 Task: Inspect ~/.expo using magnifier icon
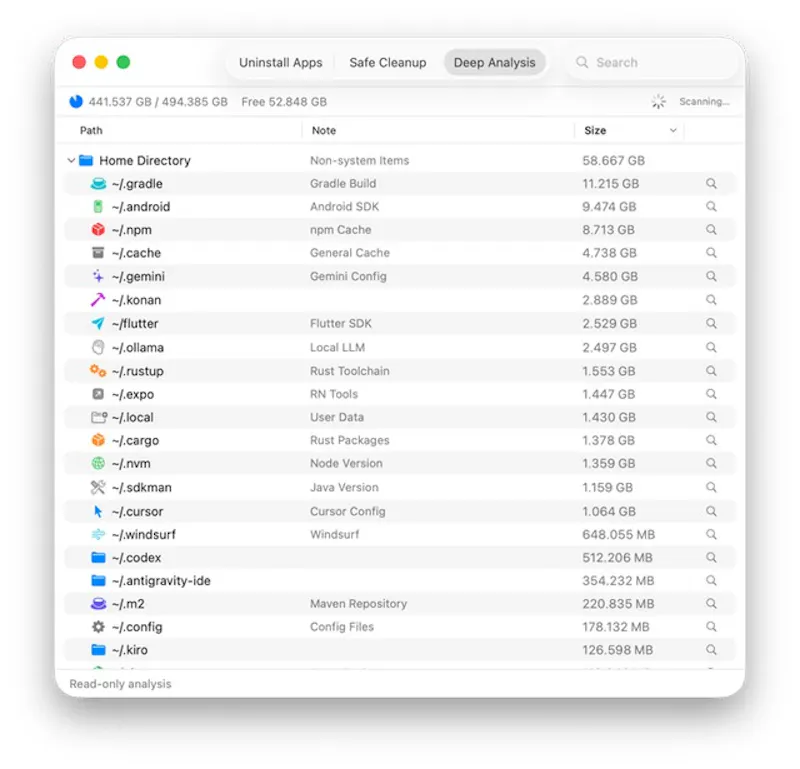tap(711, 394)
